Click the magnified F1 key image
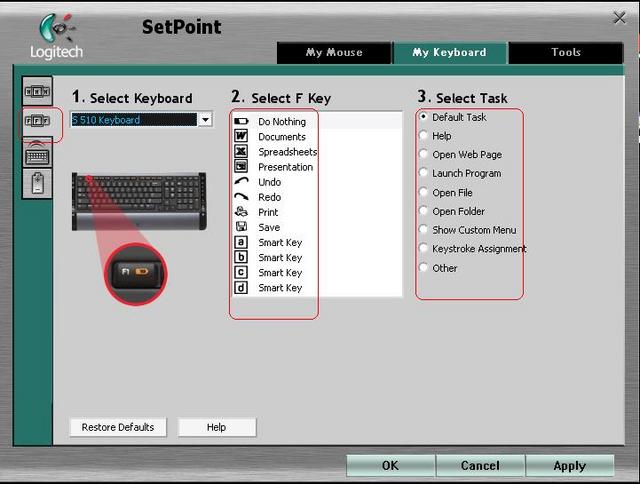 pyautogui.click(x=136, y=274)
